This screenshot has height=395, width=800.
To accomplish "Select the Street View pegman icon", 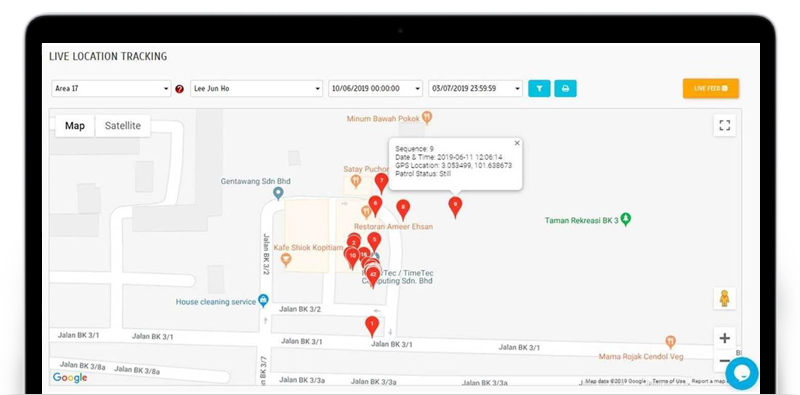I will 724,298.
